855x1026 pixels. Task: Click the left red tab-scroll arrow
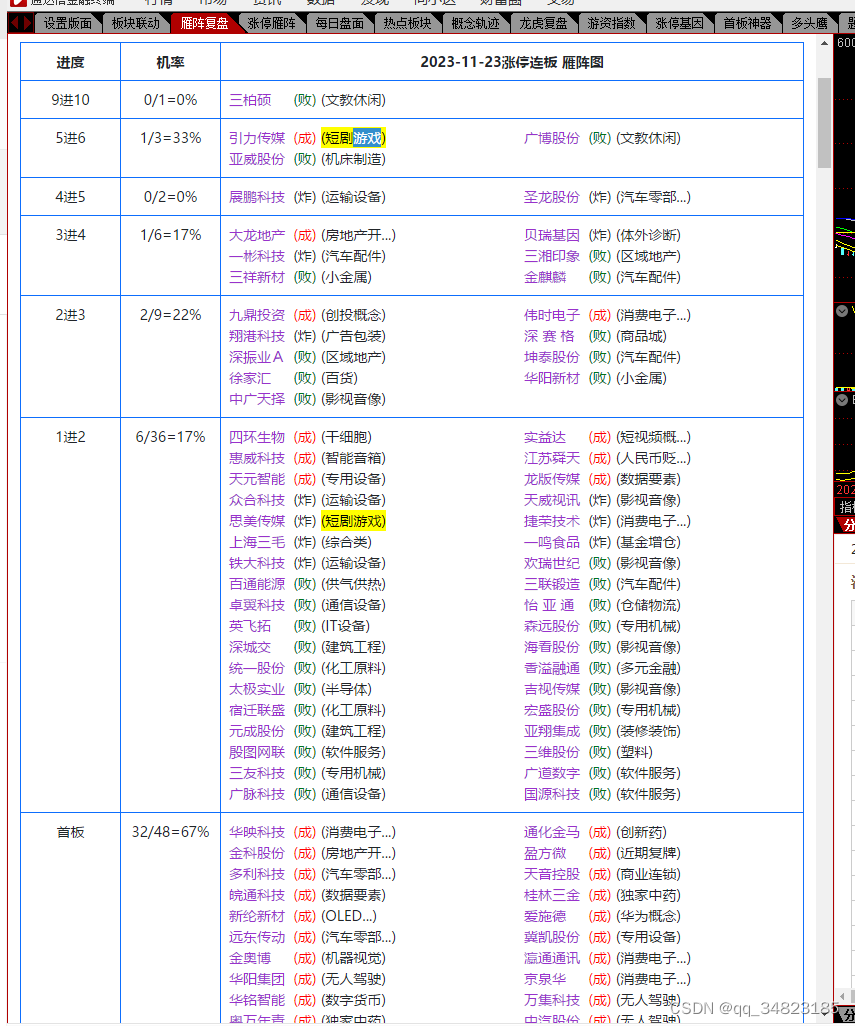14,24
